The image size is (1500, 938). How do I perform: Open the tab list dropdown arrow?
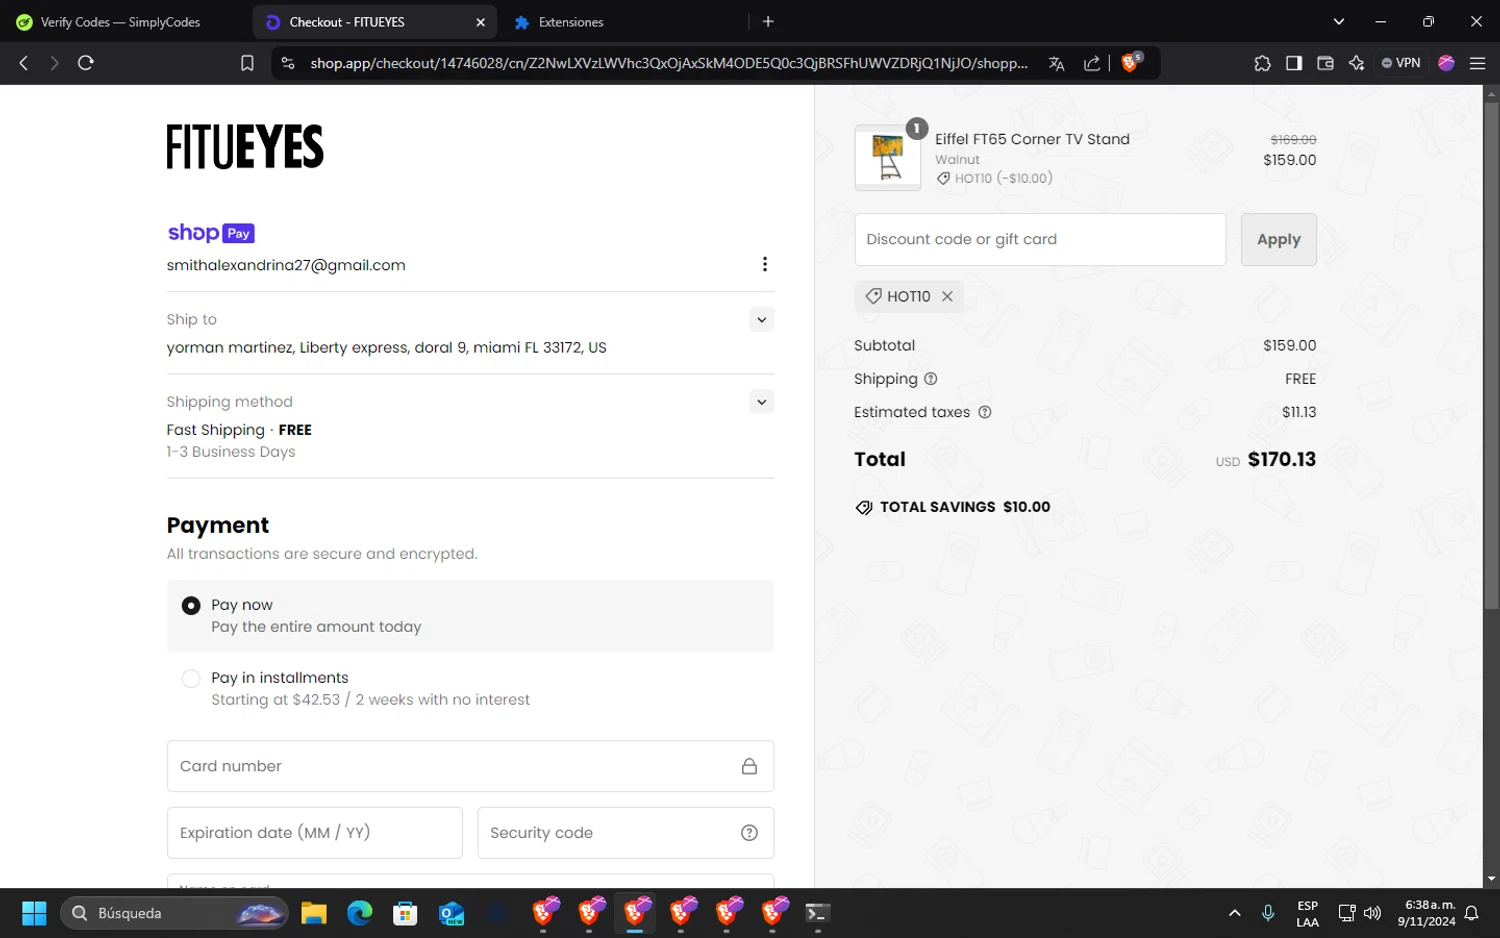[x=1339, y=21]
